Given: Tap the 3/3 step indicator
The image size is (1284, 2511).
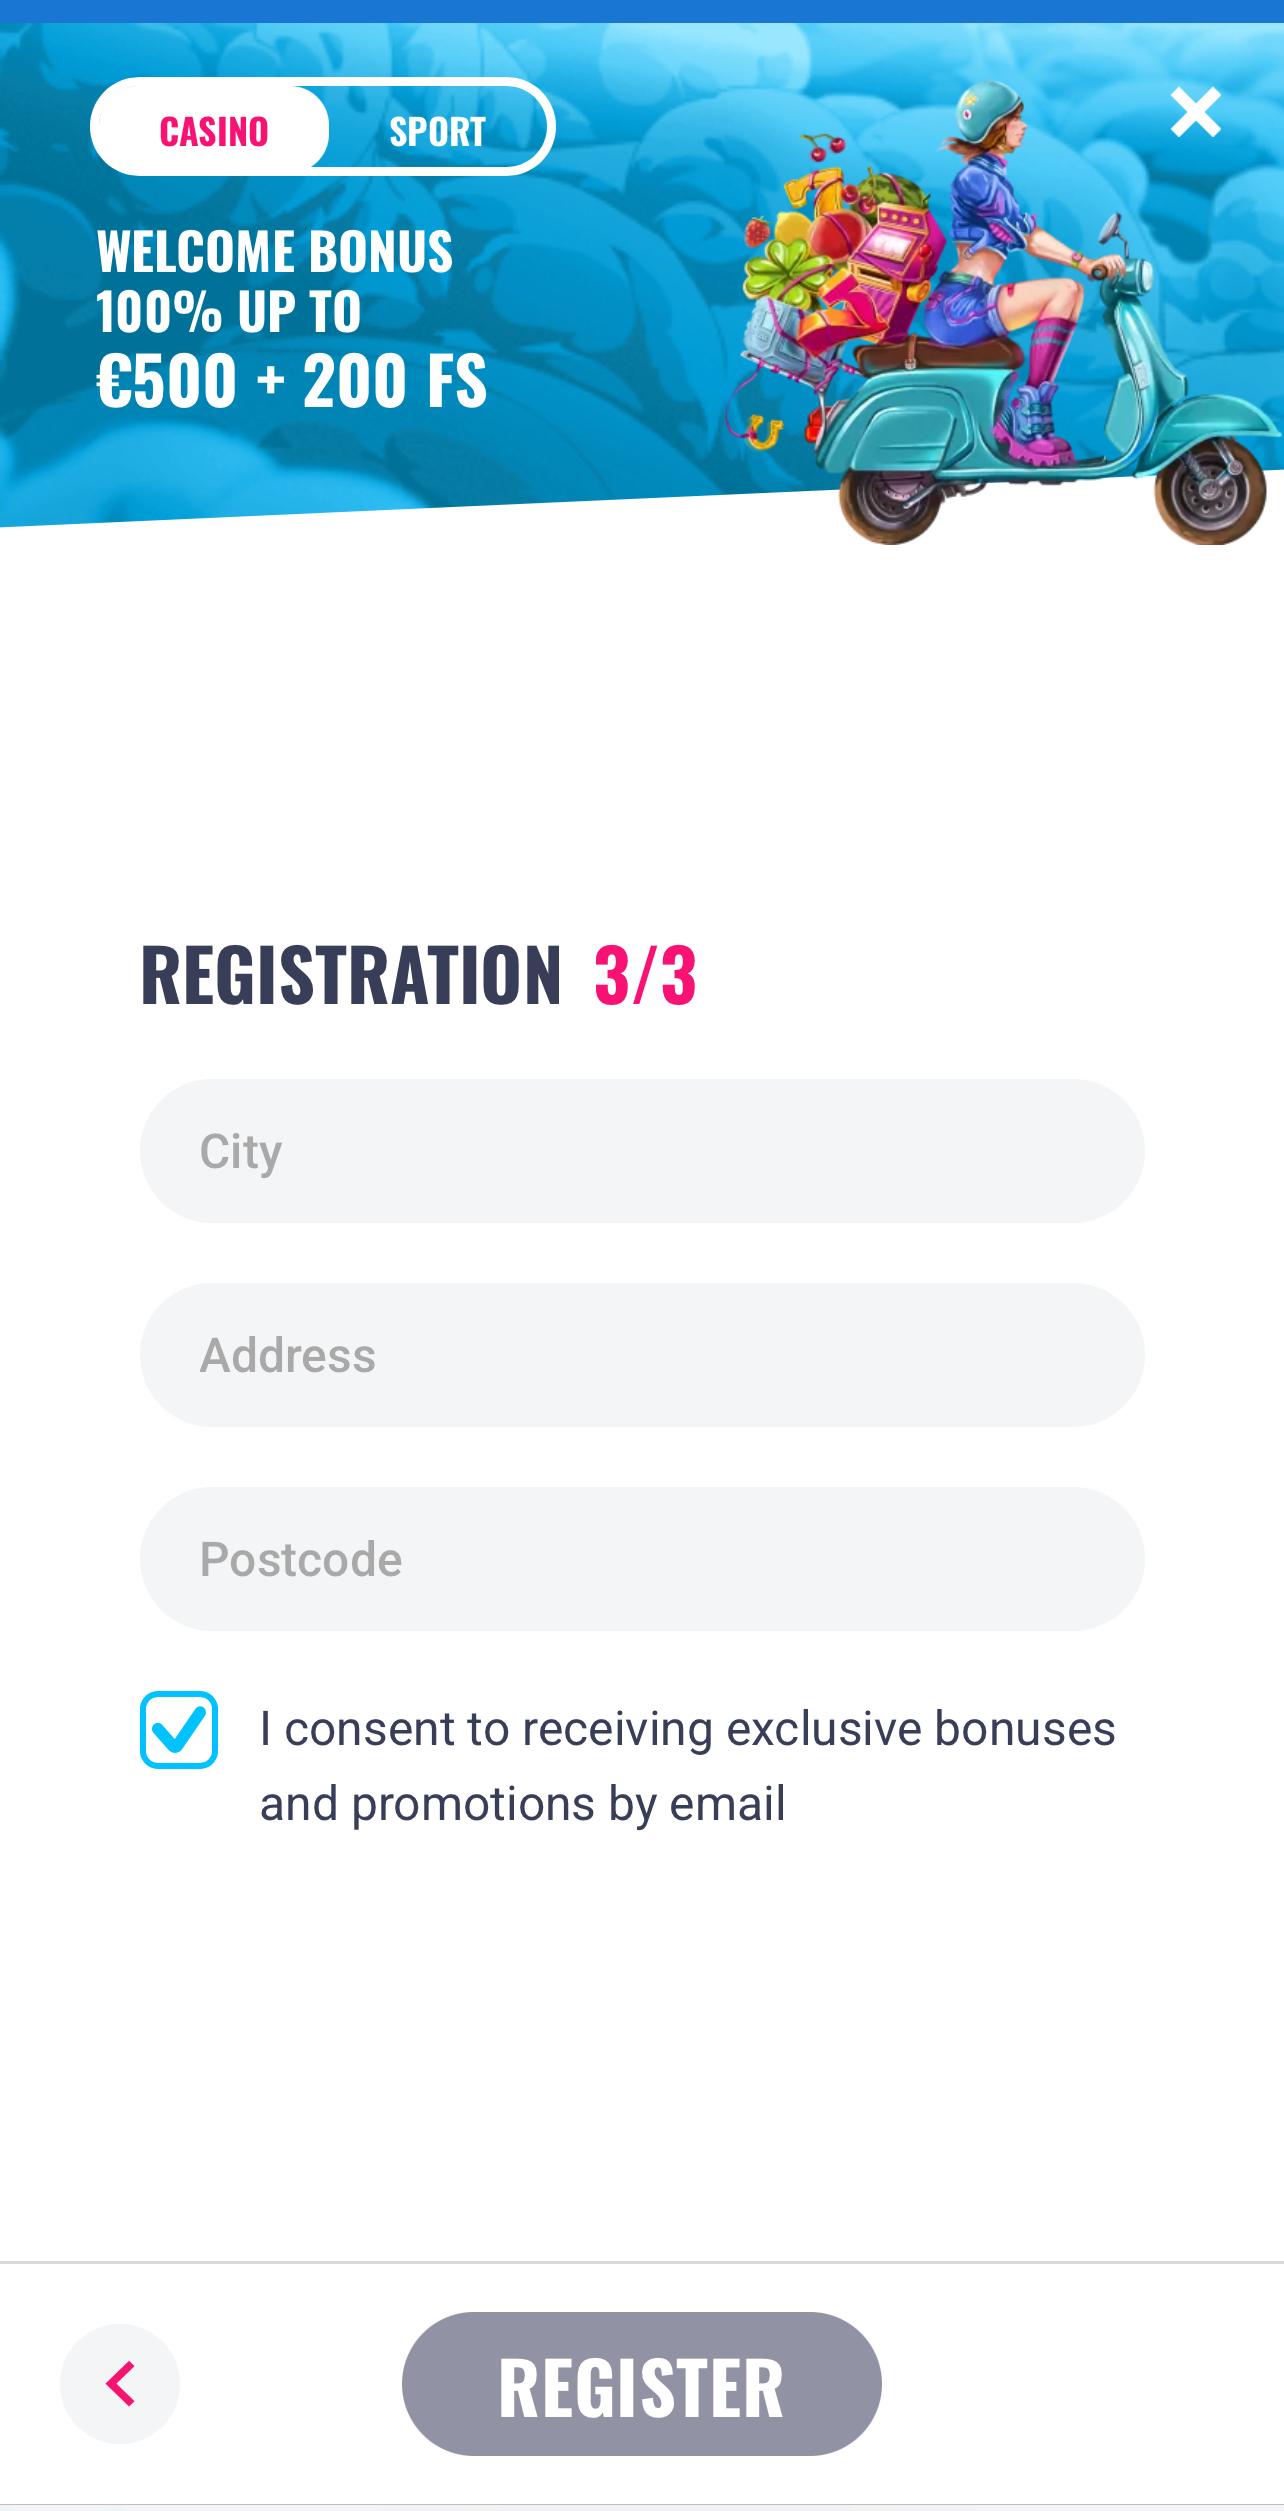Looking at the screenshot, I should click(645, 975).
